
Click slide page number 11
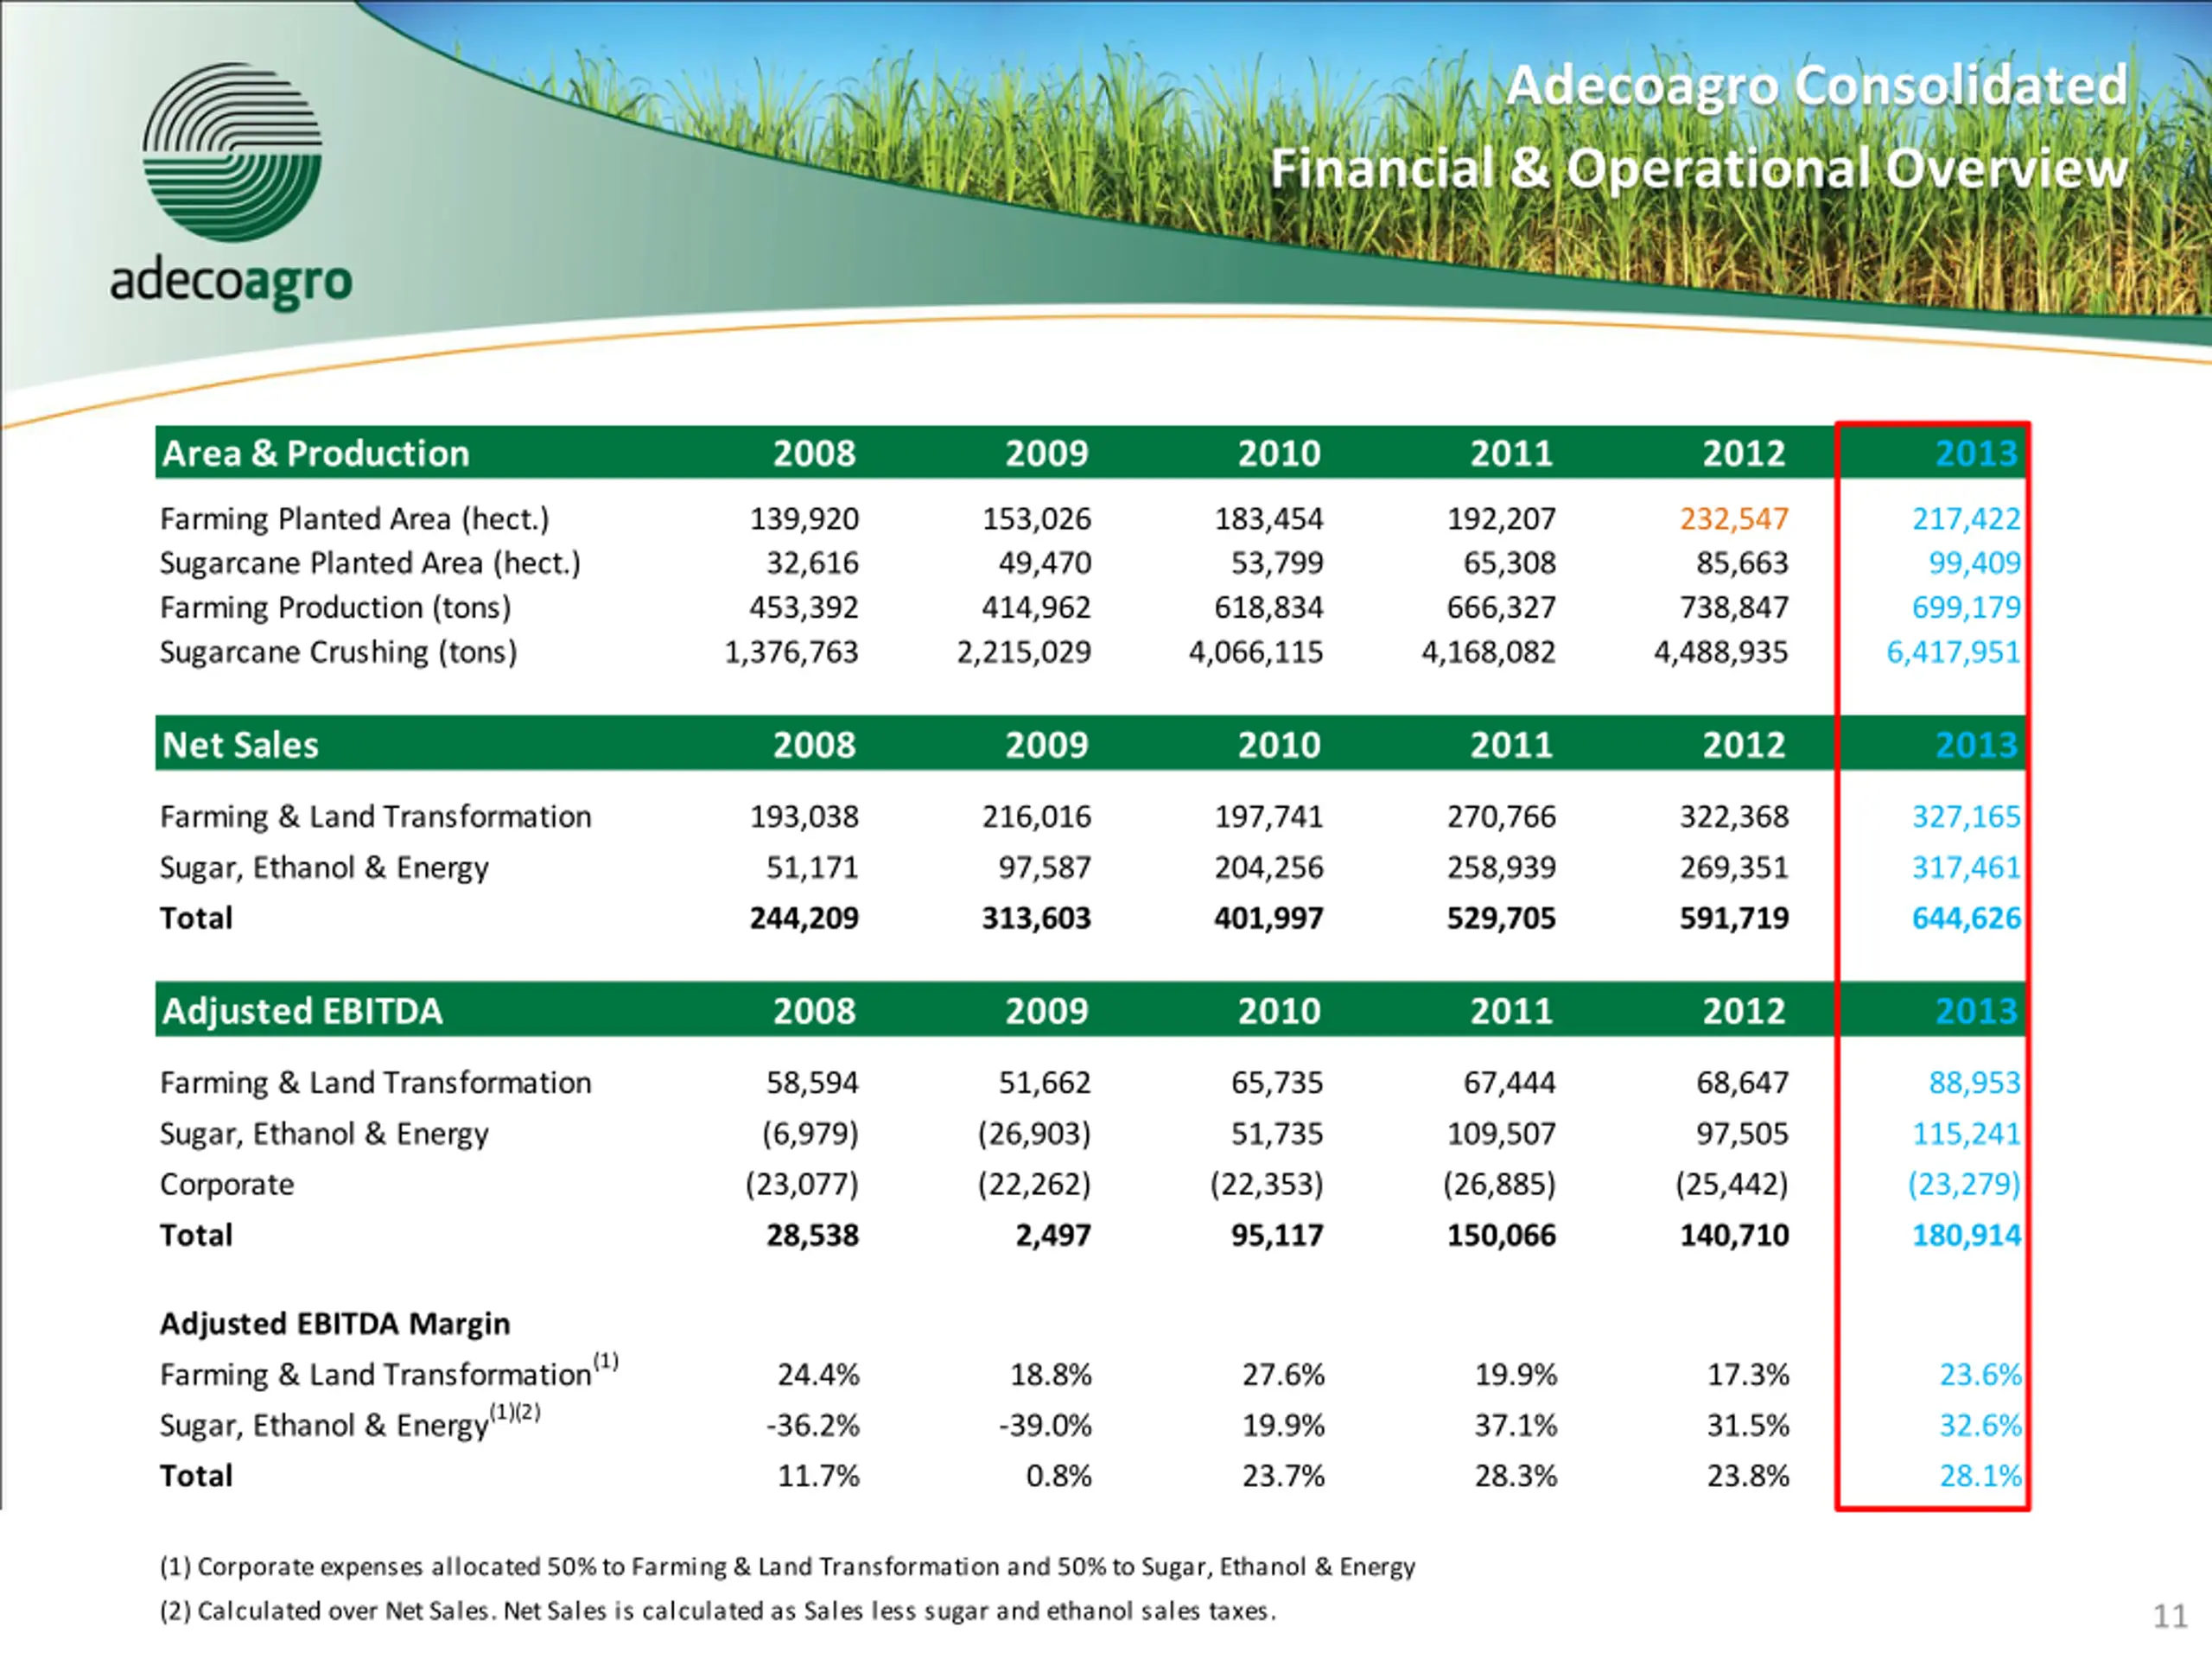[2170, 1616]
